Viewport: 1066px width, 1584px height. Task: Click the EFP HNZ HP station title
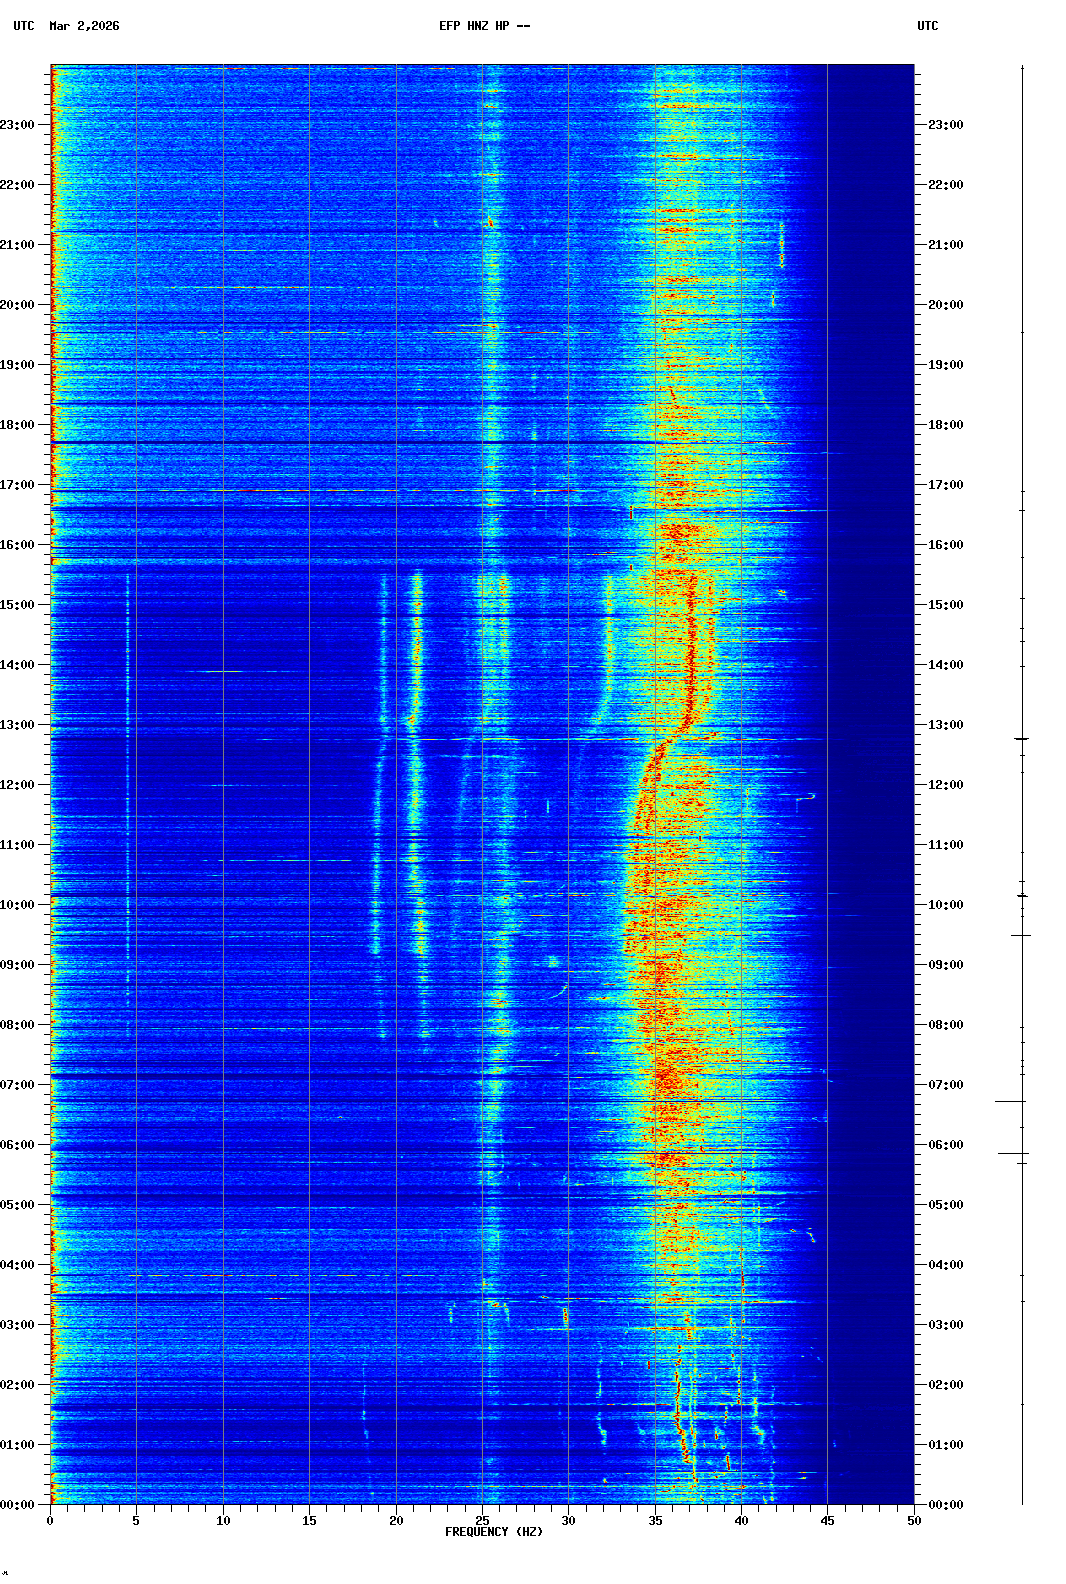[484, 26]
